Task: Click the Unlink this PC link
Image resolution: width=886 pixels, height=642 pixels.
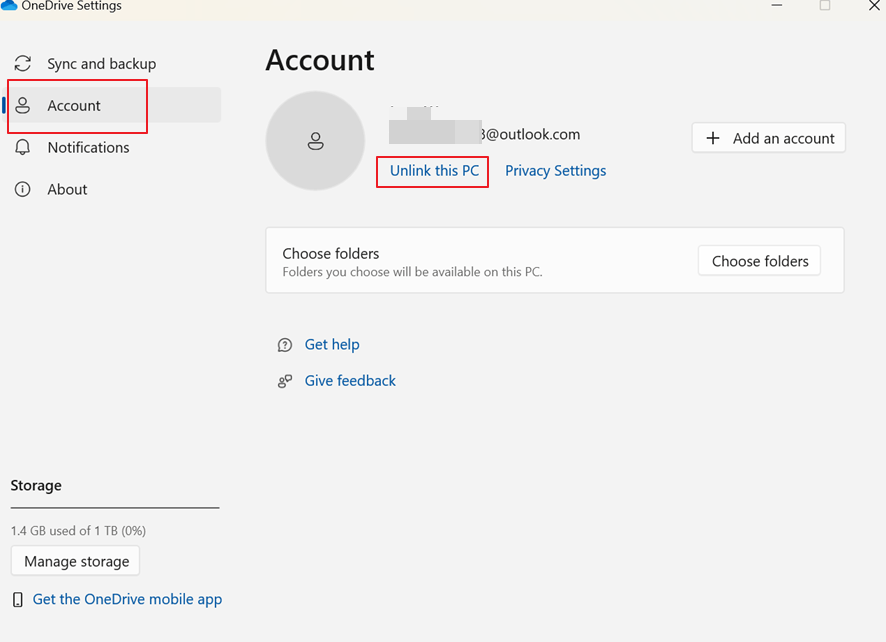Action: (435, 171)
